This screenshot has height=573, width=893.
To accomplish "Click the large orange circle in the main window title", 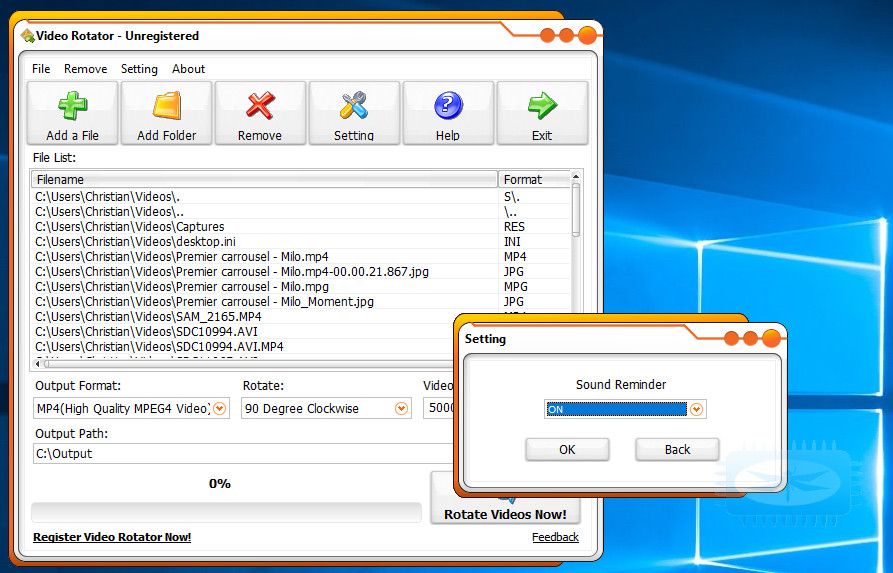I will point(587,35).
